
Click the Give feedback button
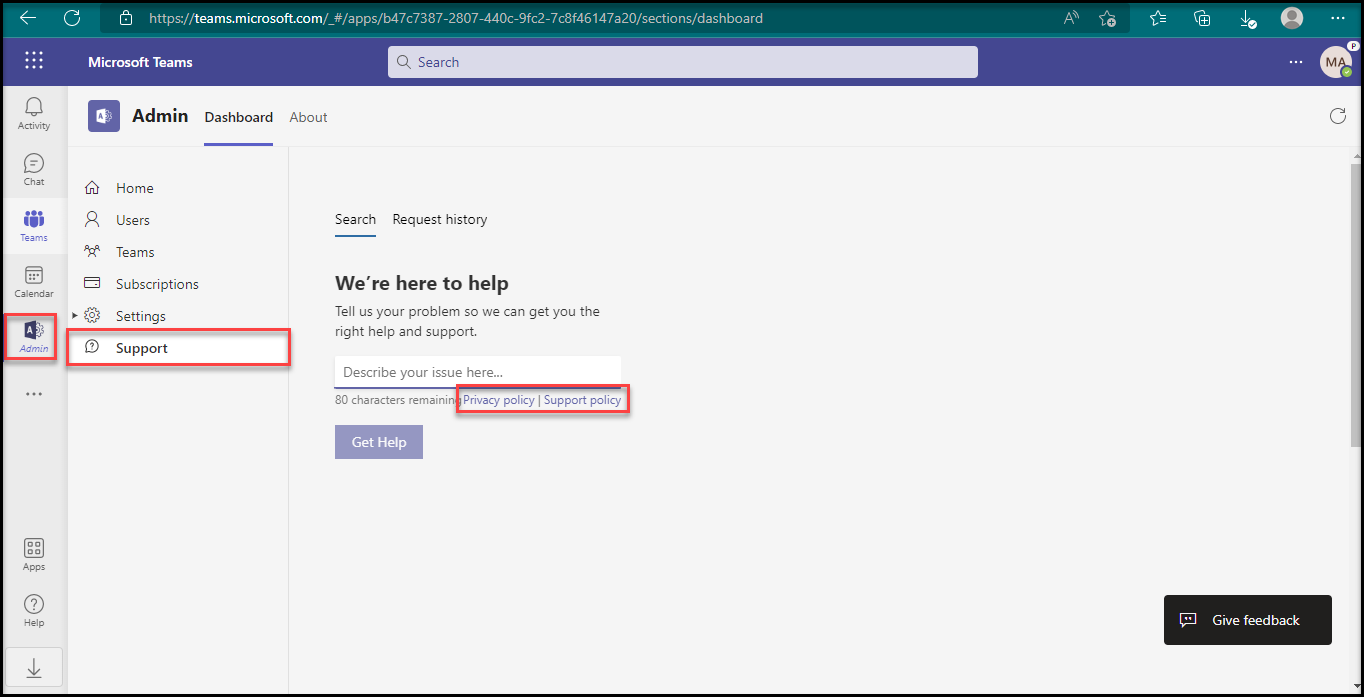pos(1247,620)
